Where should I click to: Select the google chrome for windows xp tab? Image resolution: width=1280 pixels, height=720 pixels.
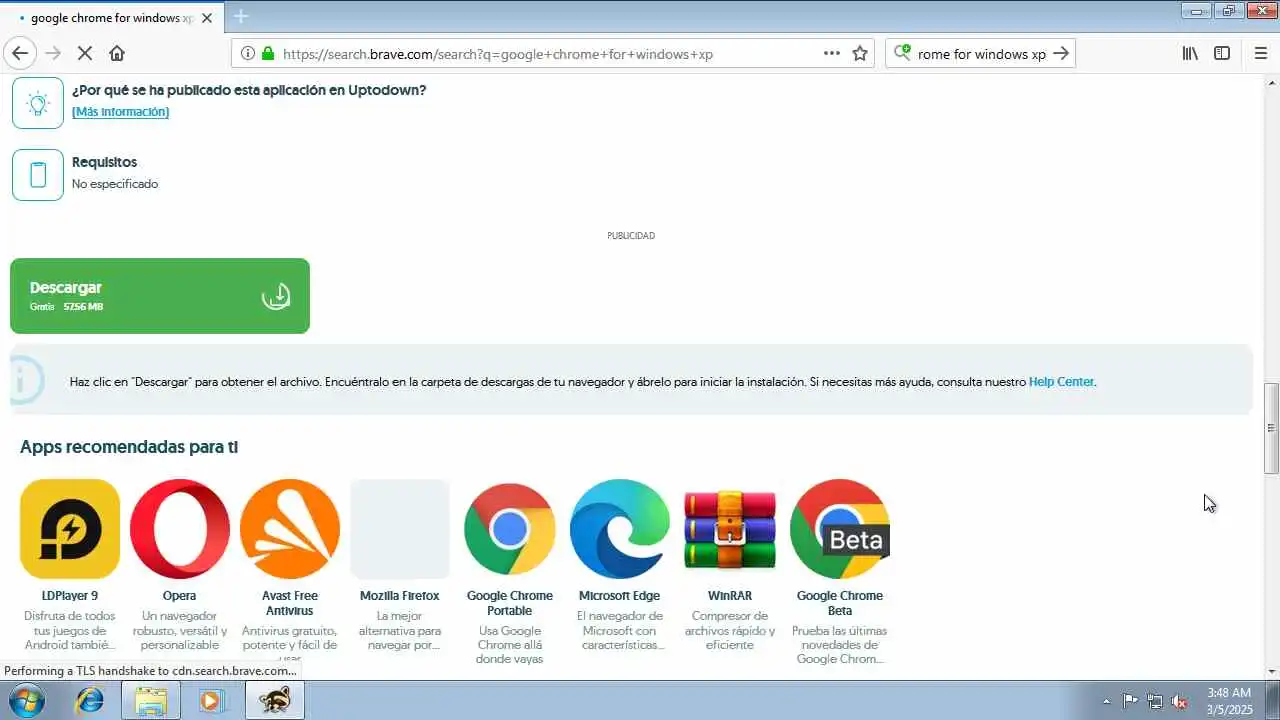pyautogui.click(x=112, y=17)
